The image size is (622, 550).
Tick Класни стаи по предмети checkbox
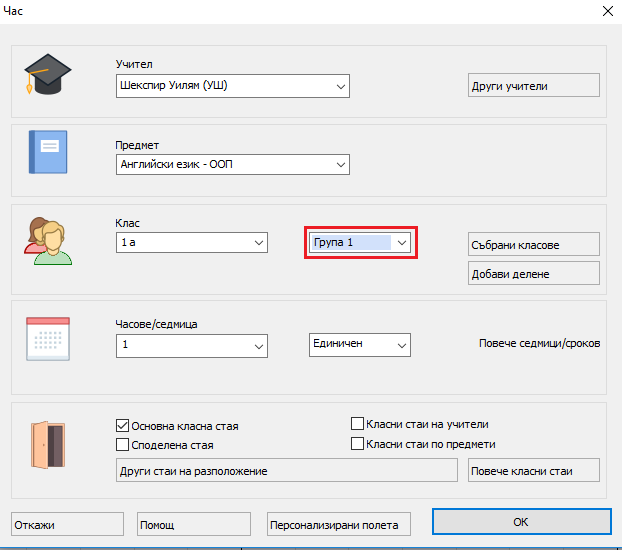pyautogui.click(x=358, y=444)
